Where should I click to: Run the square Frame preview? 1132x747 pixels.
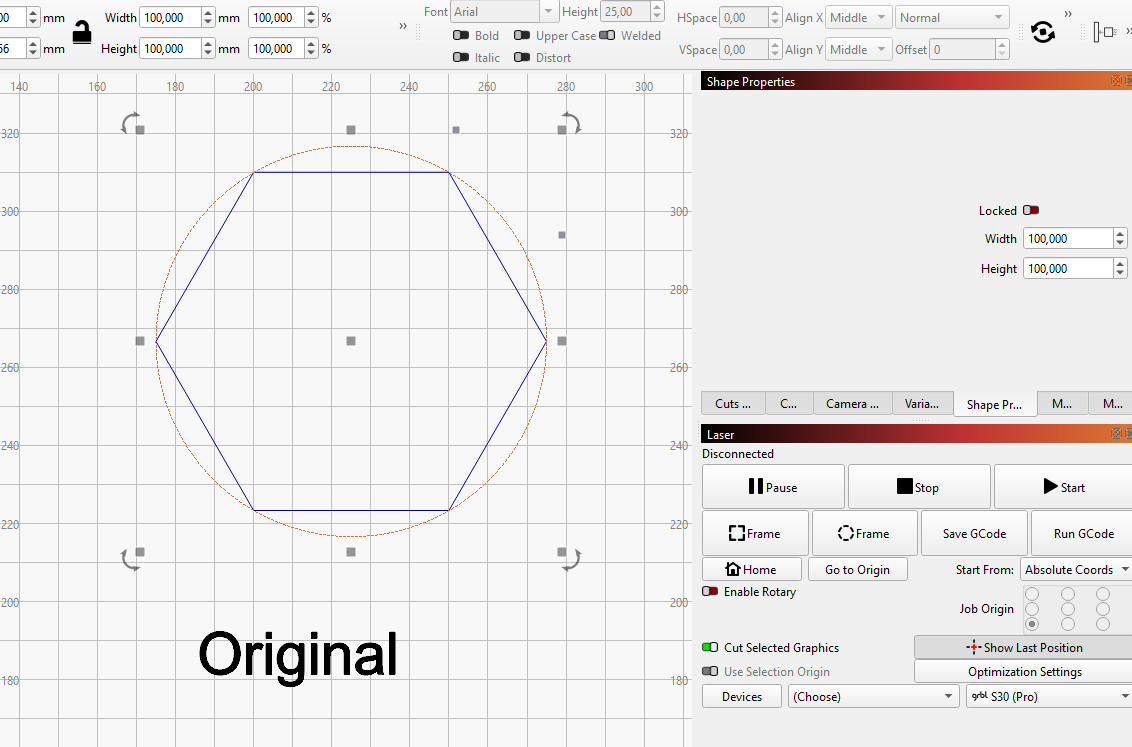tap(755, 533)
